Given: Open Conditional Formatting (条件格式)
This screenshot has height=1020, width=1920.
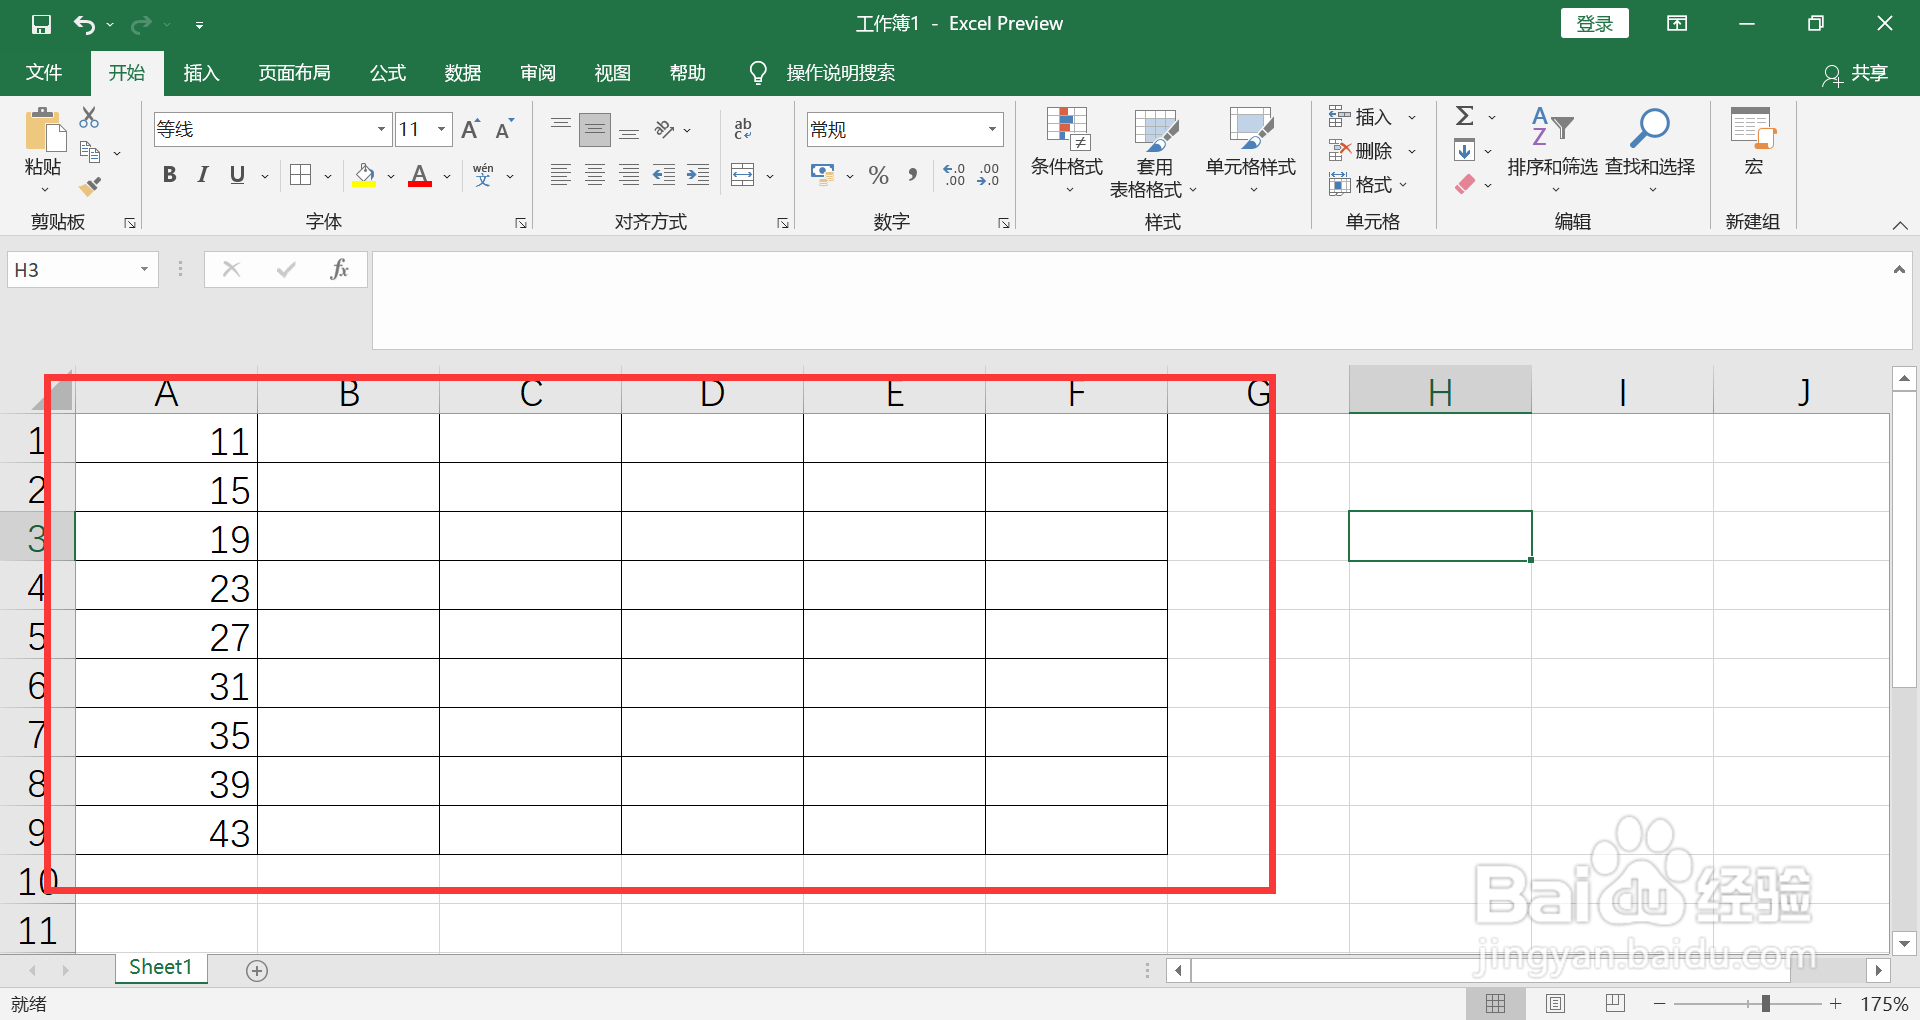Looking at the screenshot, I should (1067, 150).
